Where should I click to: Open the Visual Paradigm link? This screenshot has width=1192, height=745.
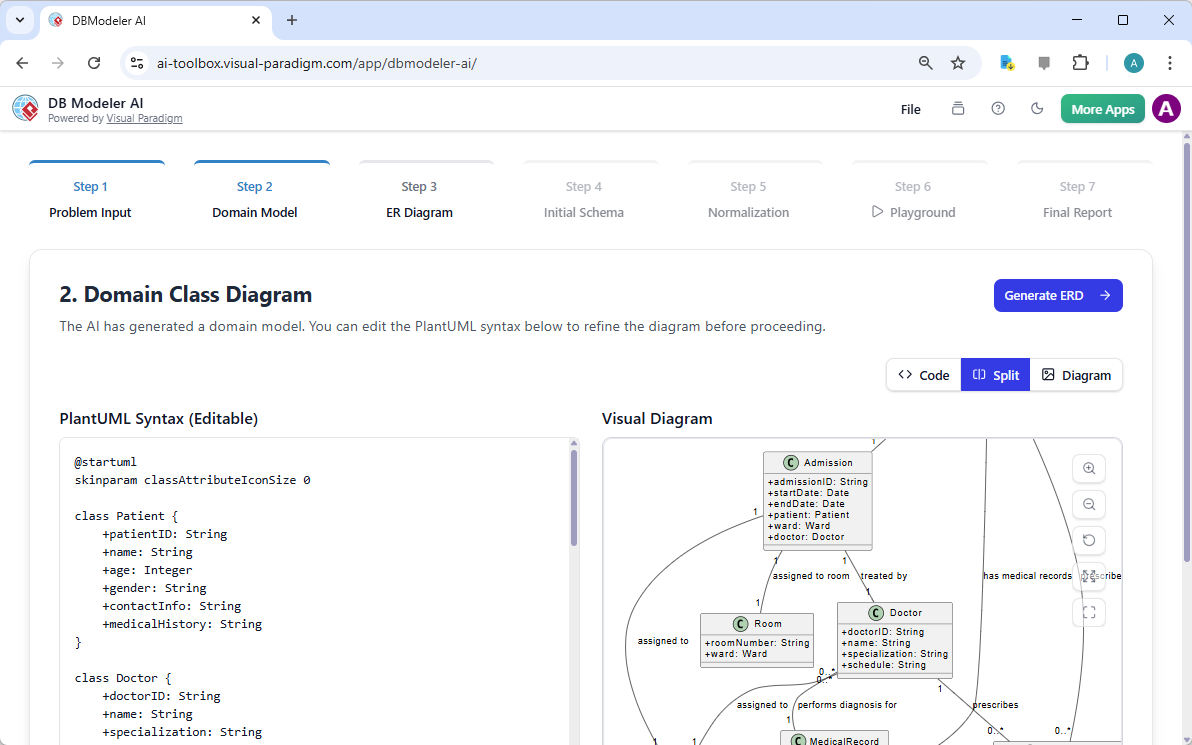[144, 118]
